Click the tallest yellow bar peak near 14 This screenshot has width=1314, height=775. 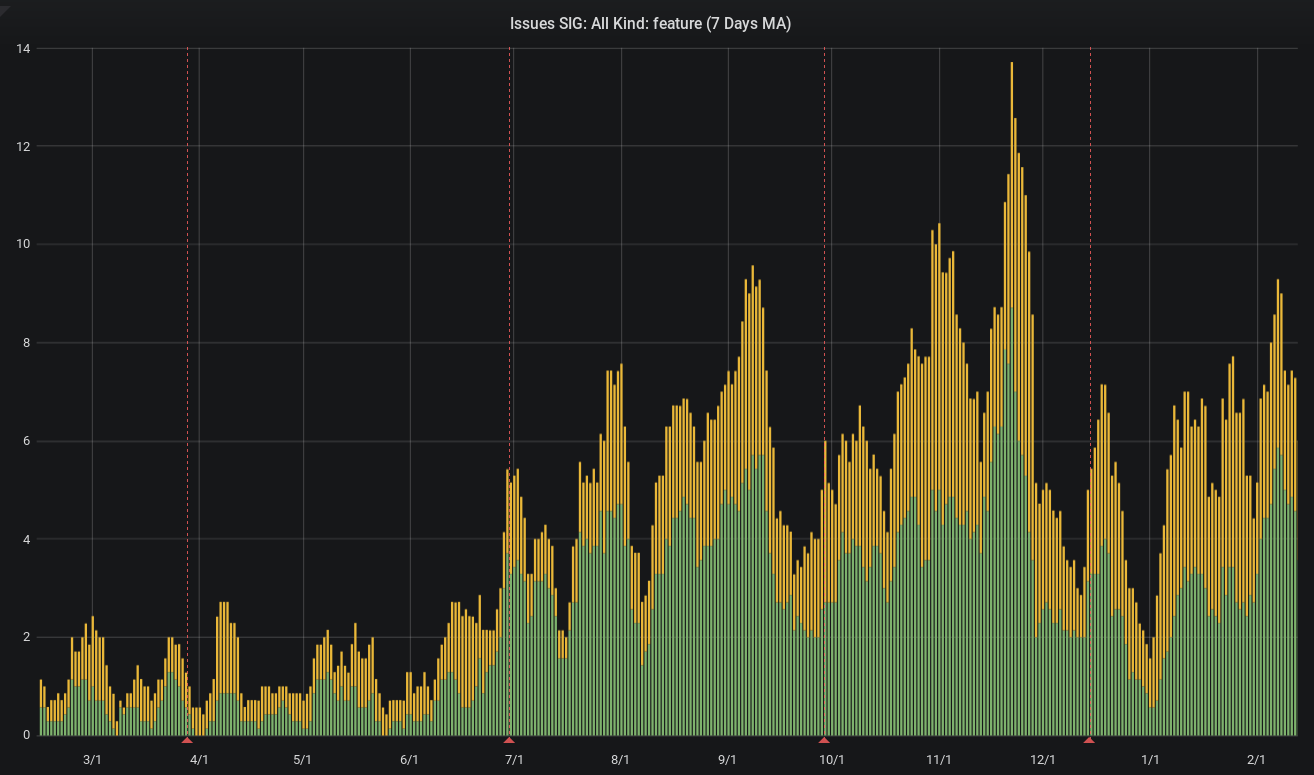[1012, 66]
